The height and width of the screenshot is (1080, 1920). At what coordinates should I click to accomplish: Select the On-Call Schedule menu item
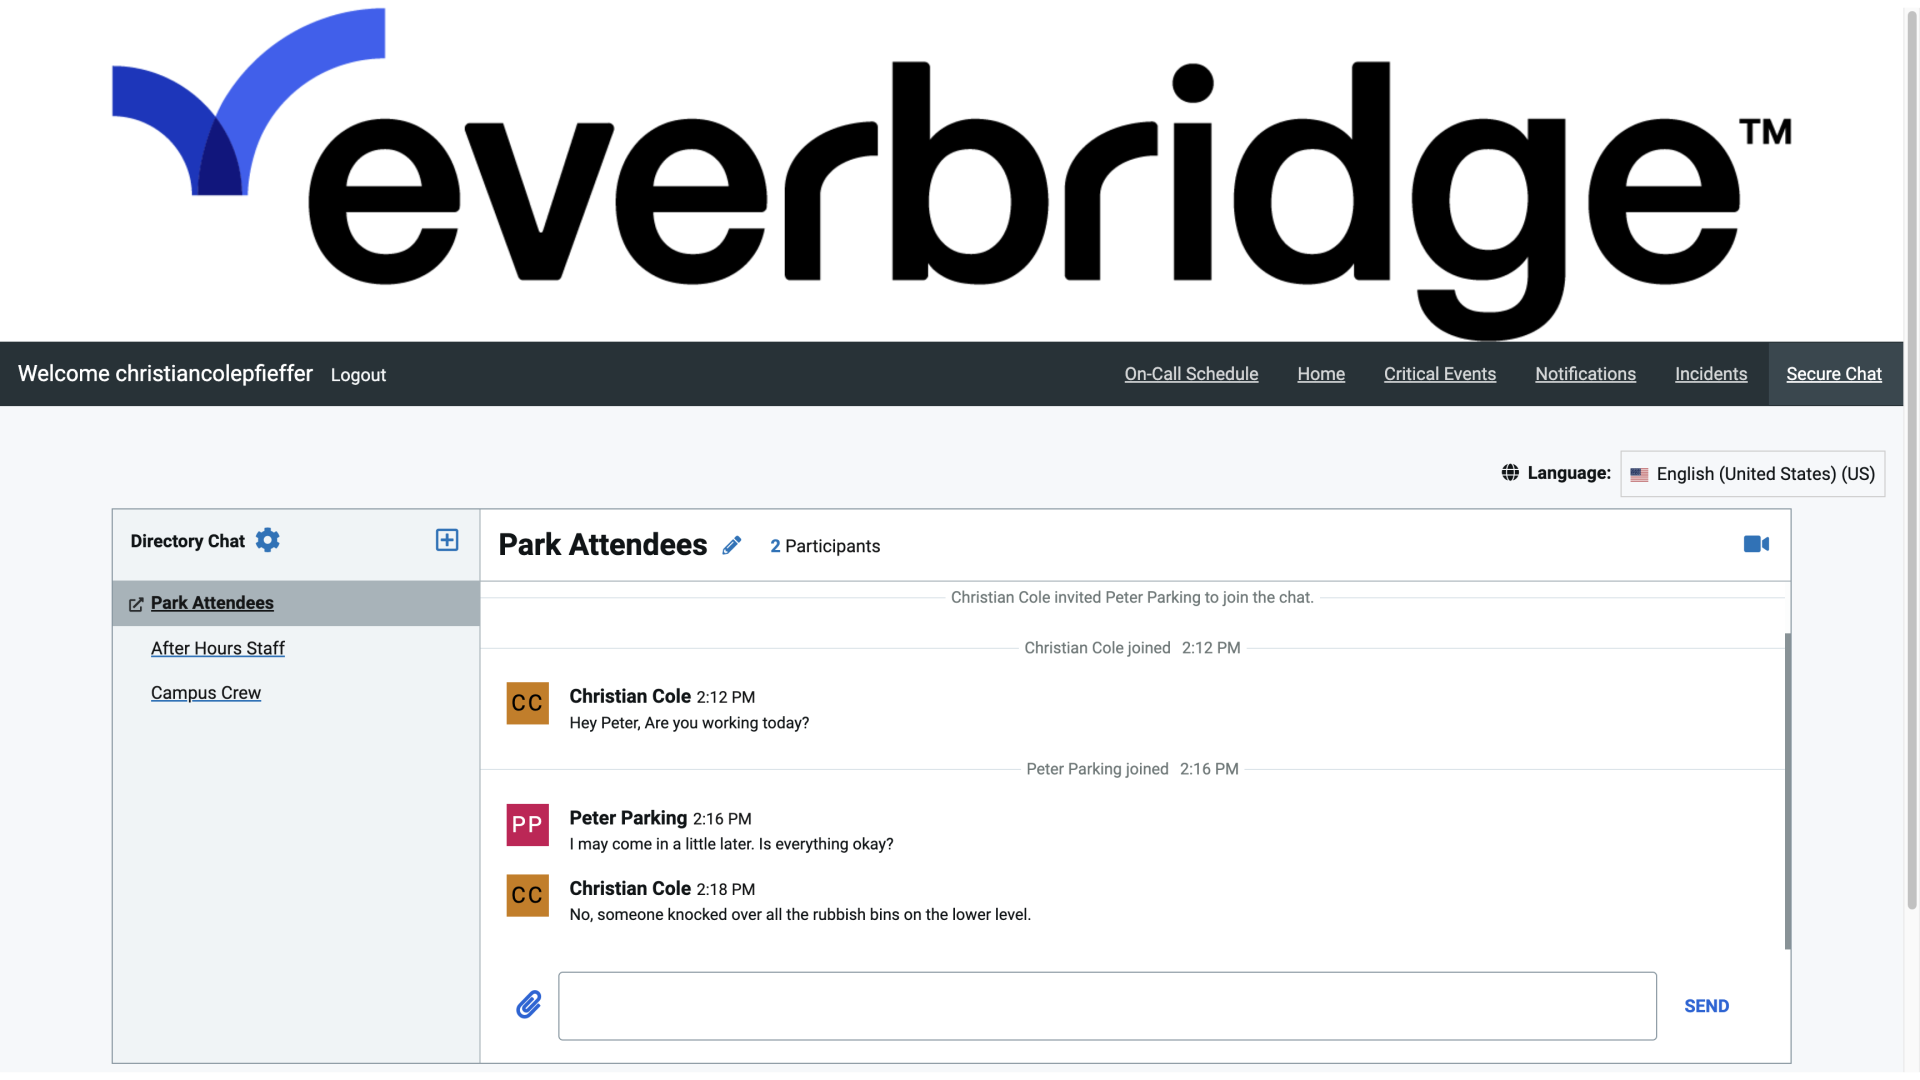pyautogui.click(x=1191, y=373)
